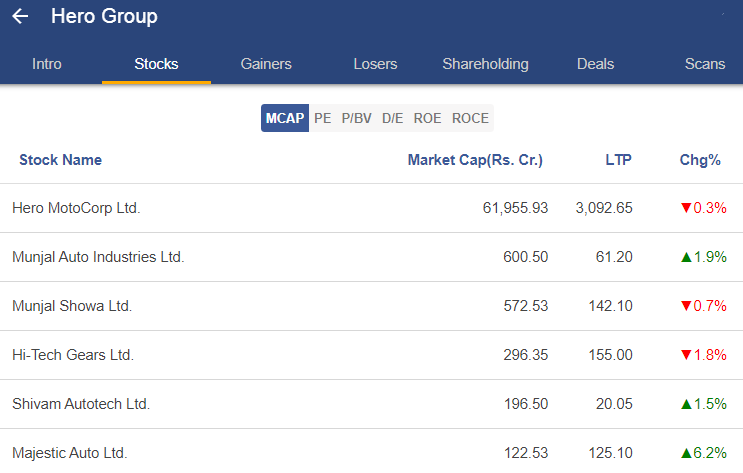The image size is (743, 473).
Task: Click Shivam Autotech 1.5% change
Action: pyautogui.click(x=703, y=404)
